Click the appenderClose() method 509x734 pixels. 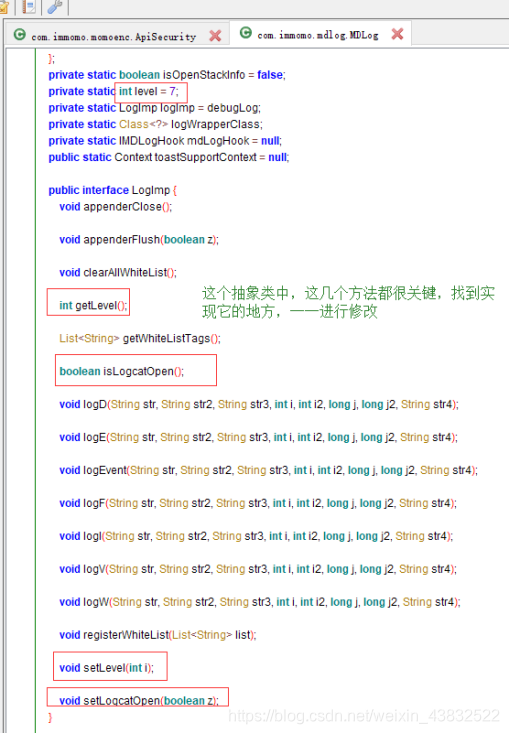pyautogui.click(x=116, y=206)
